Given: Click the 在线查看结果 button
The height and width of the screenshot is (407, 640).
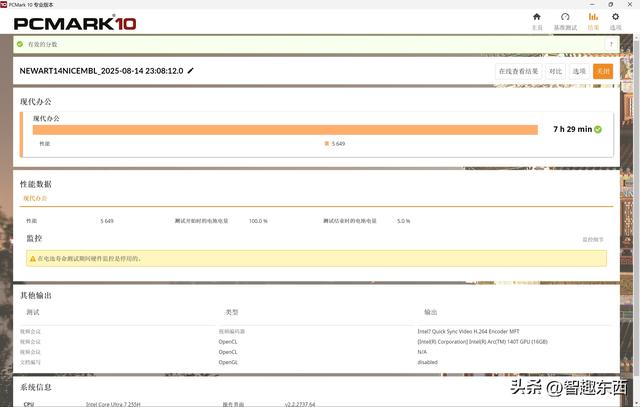Looking at the screenshot, I should pos(518,71).
